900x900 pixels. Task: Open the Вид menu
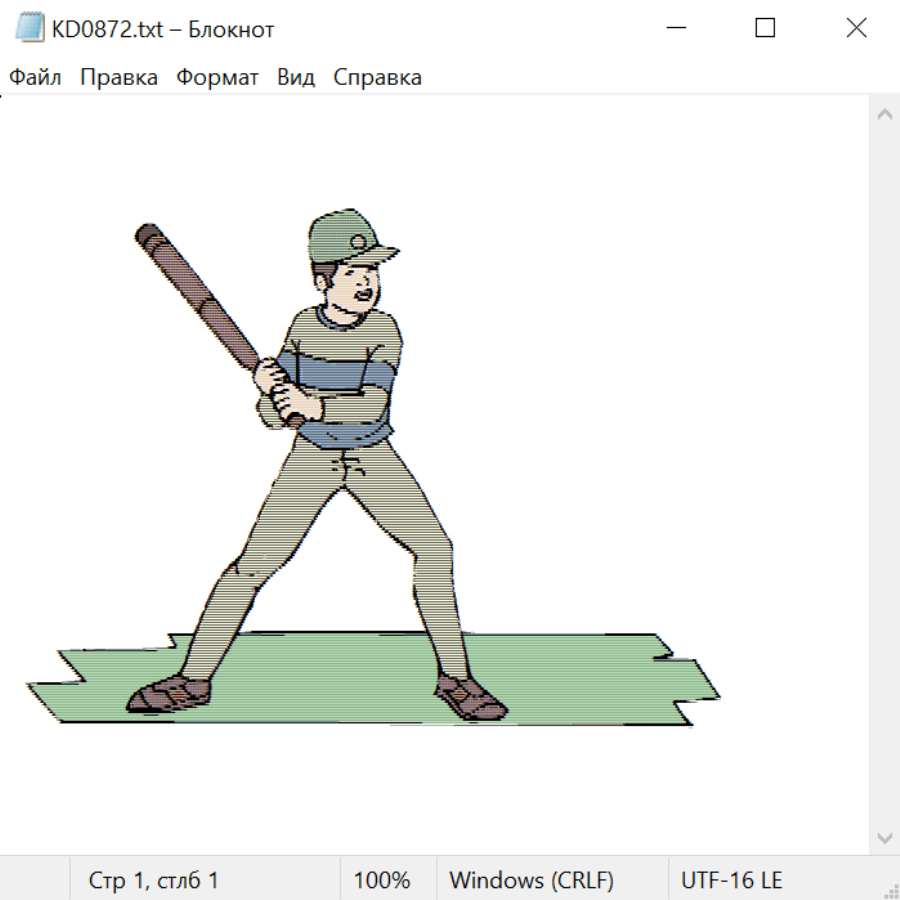tap(295, 78)
